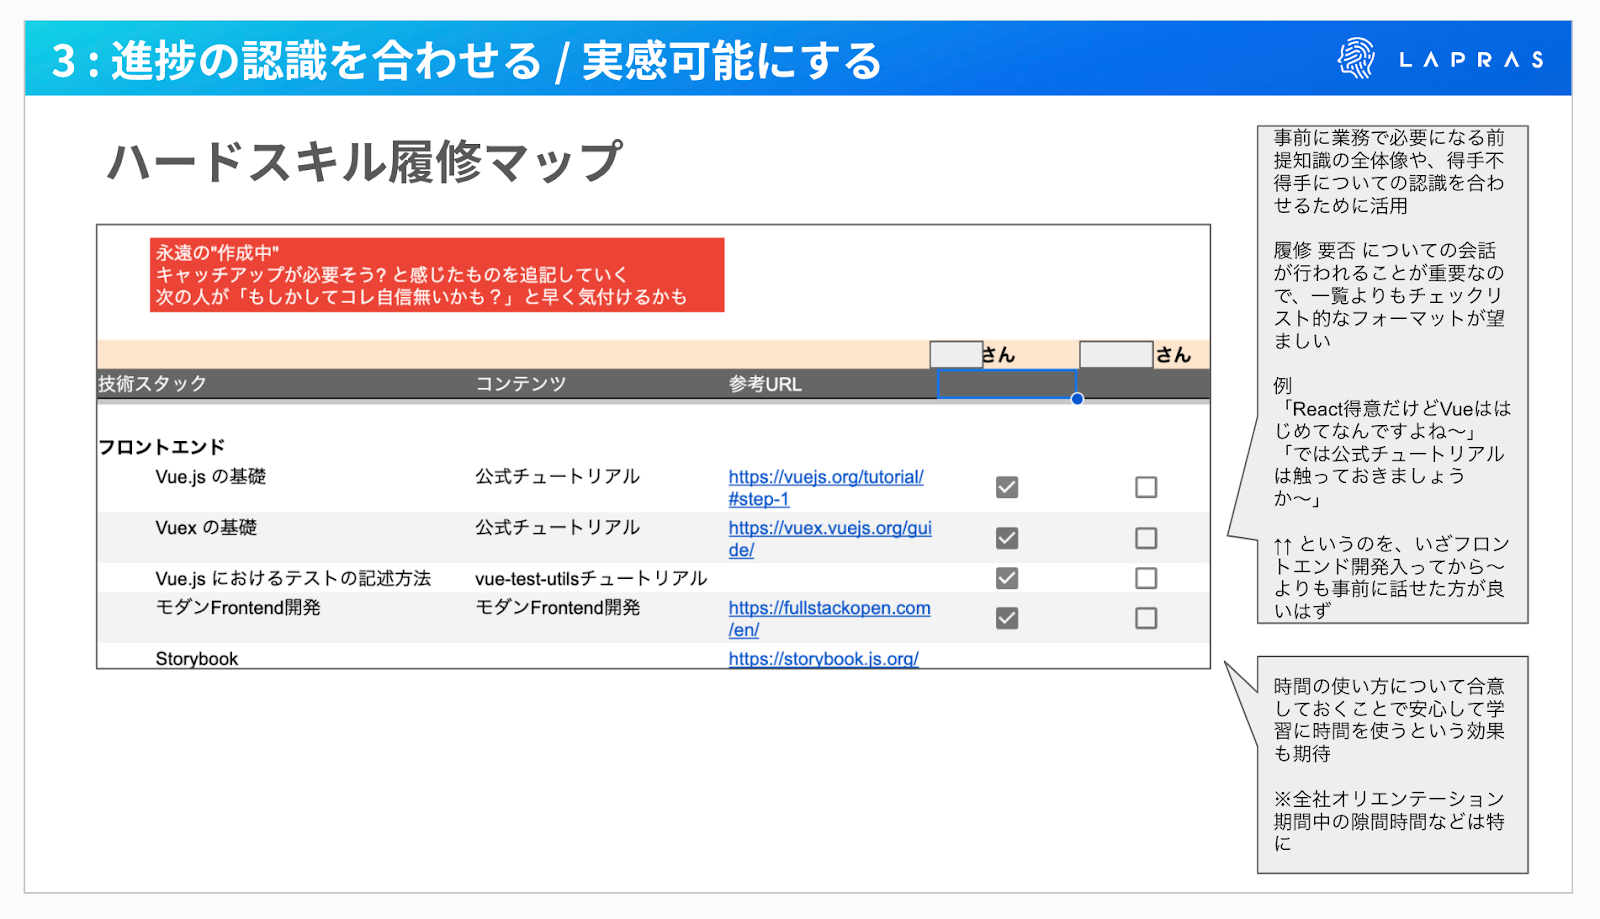1600x919 pixels.
Task: Click the red 永遠の"作成中" note box
Action: tap(437, 275)
